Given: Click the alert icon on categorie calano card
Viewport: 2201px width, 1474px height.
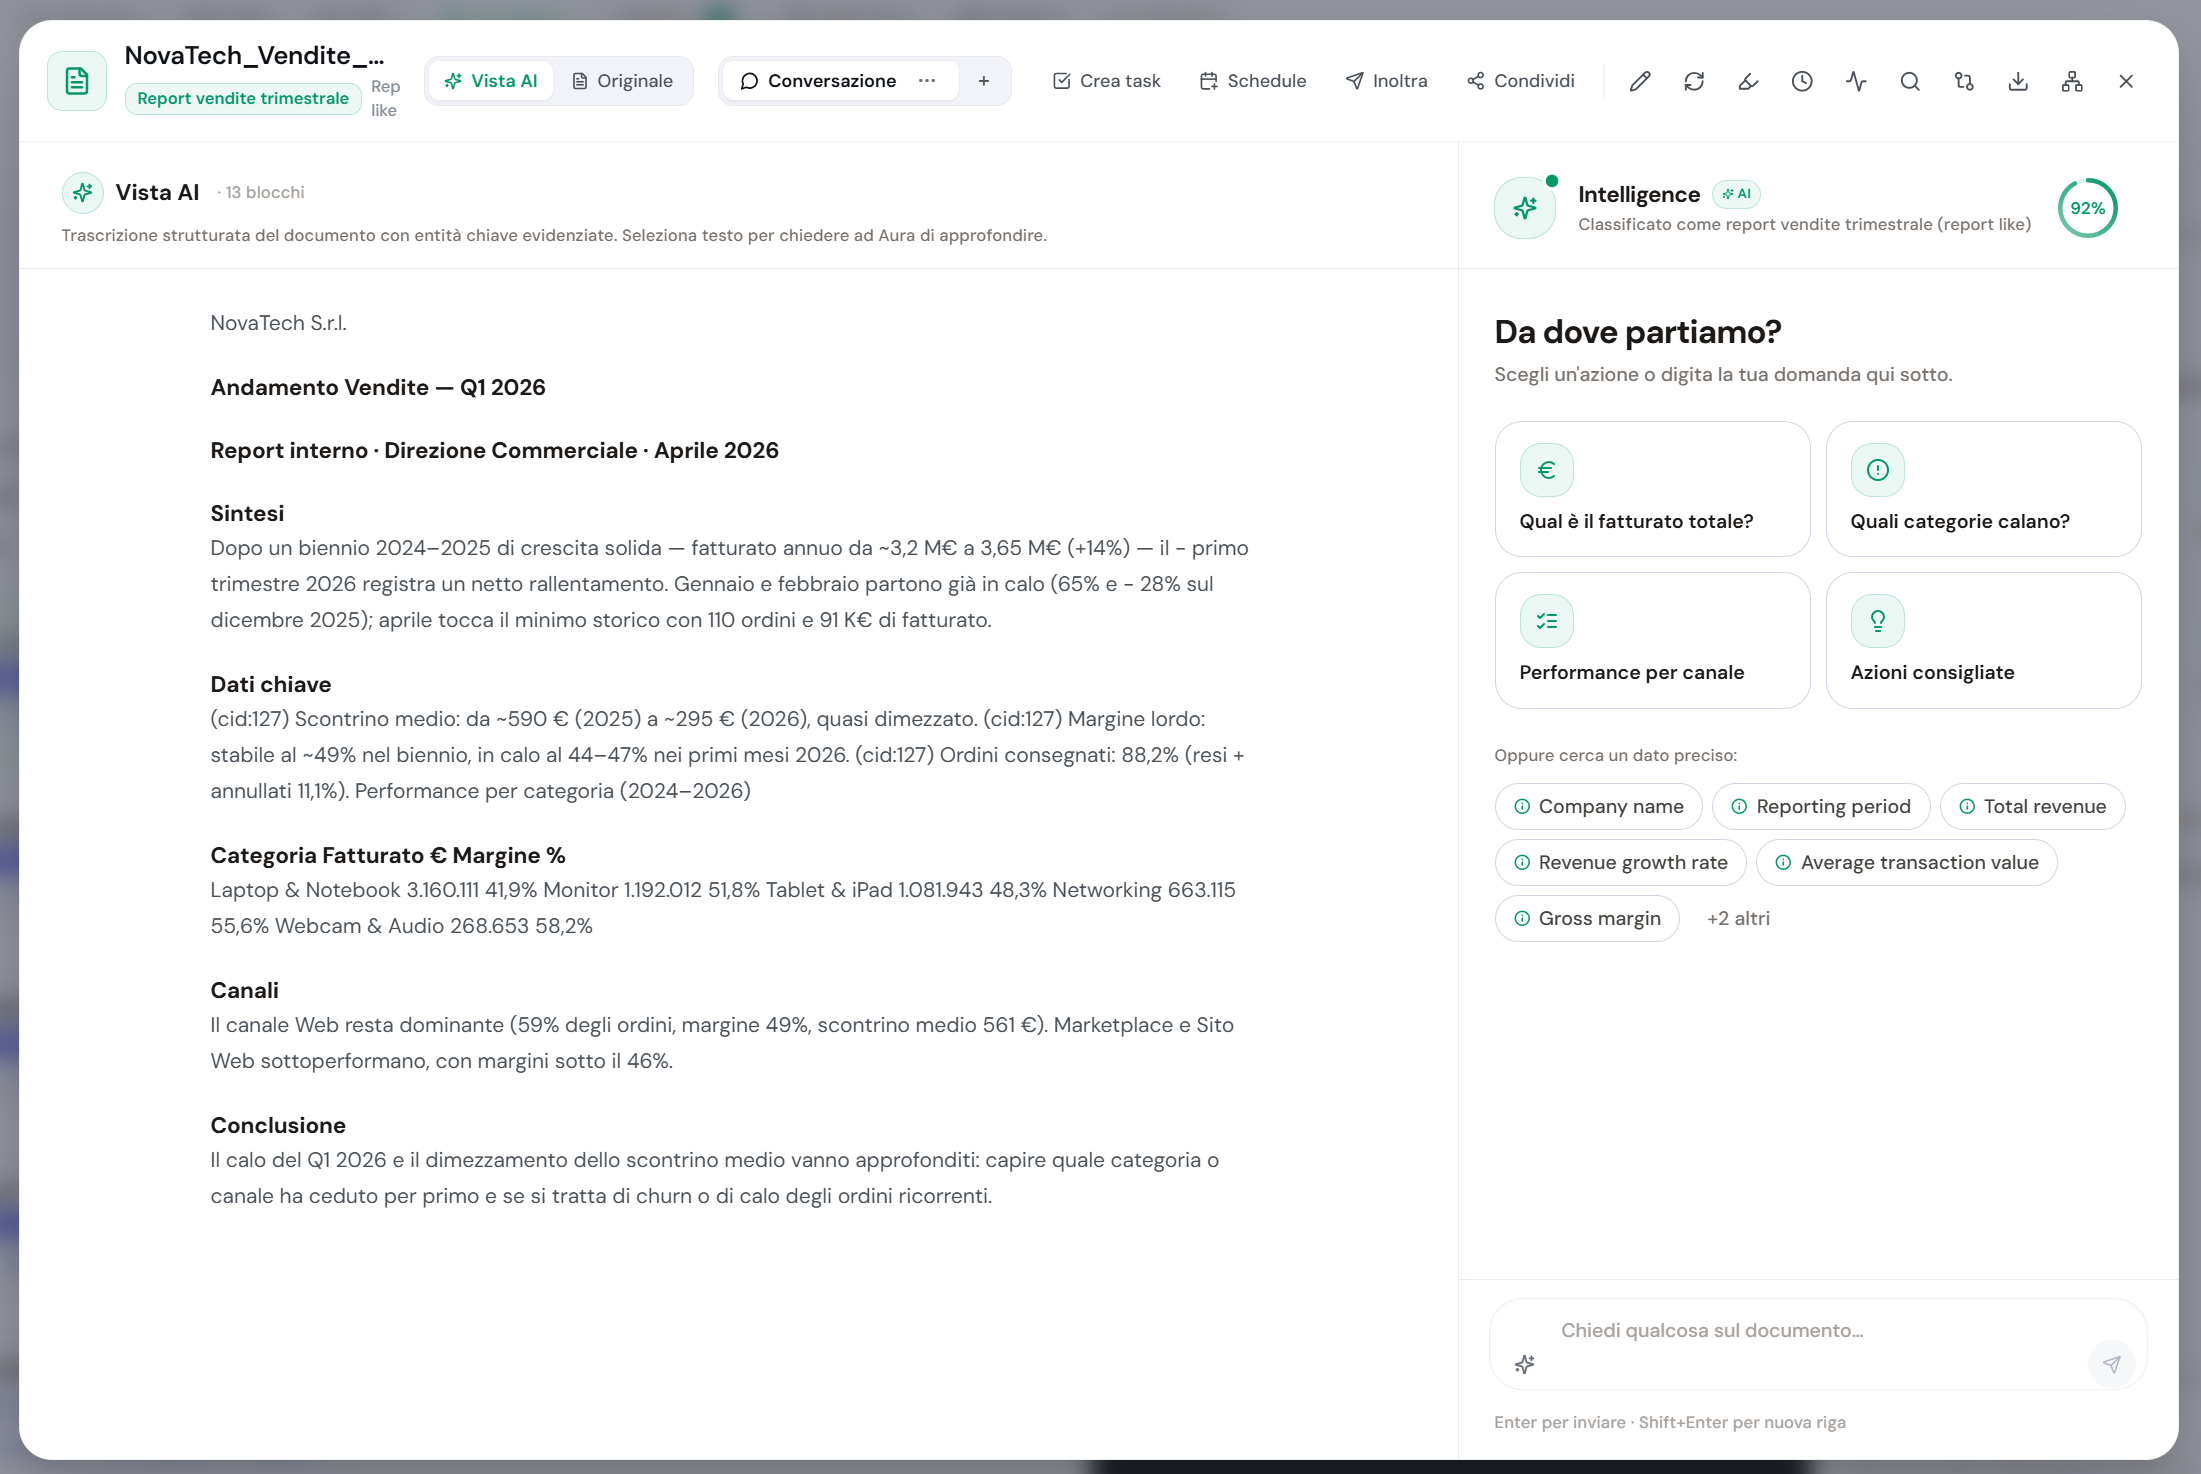Looking at the screenshot, I should pos(1877,470).
